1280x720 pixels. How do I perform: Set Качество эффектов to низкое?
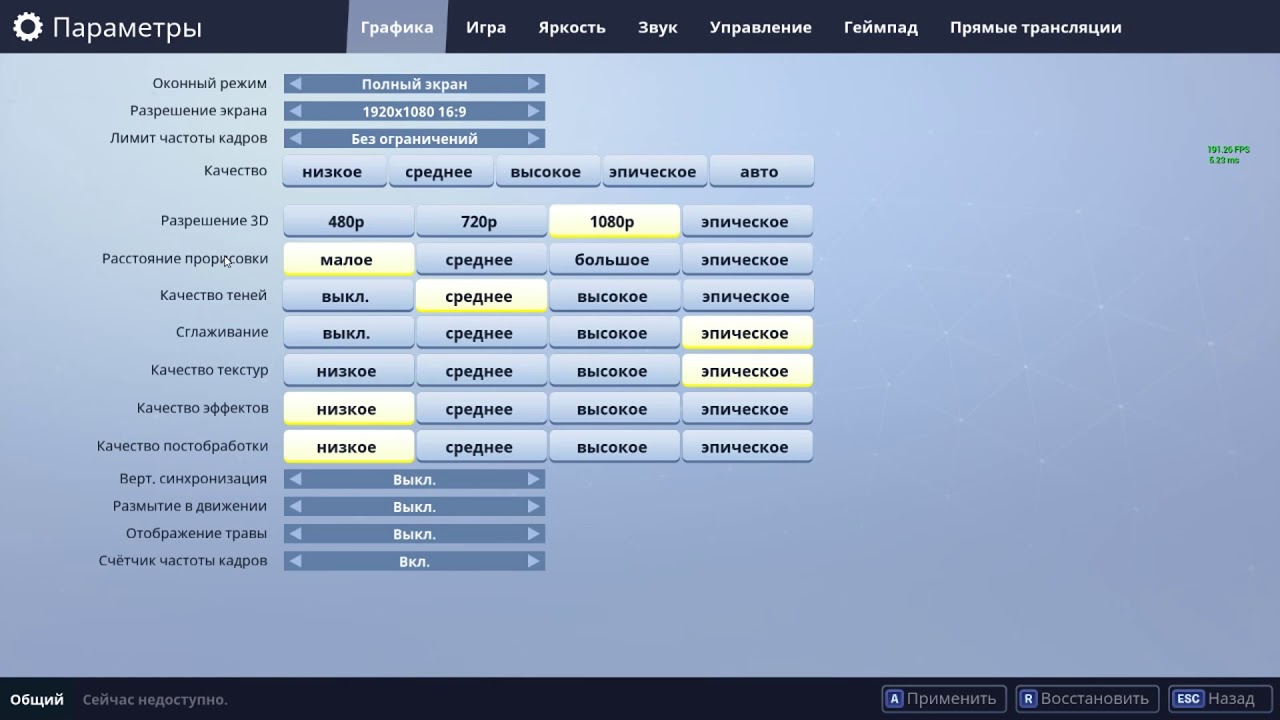pos(347,409)
